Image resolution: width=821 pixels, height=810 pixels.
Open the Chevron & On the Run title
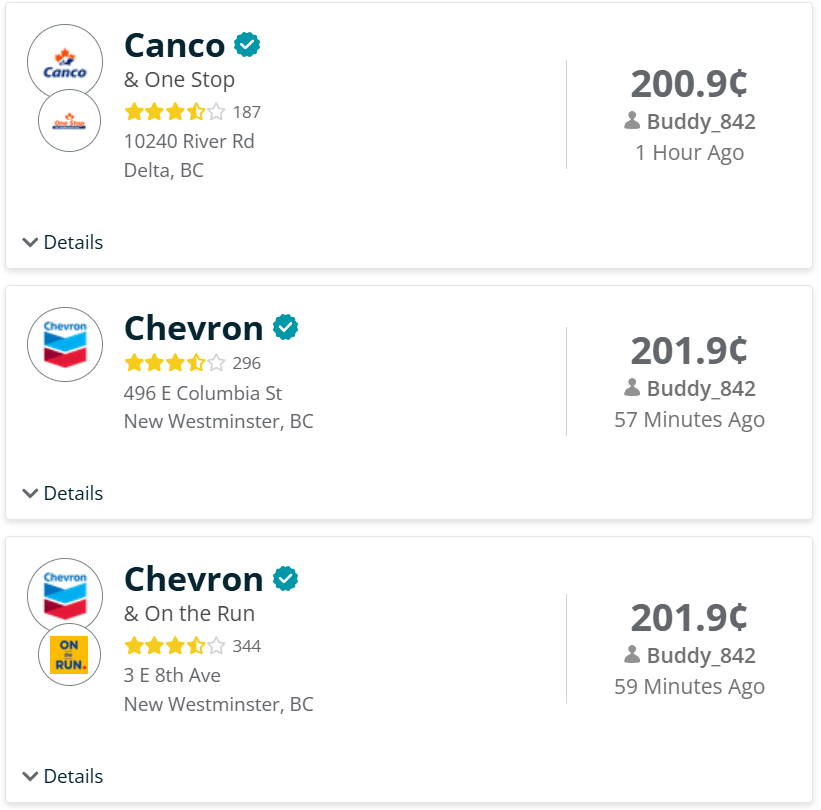[193, 579]
